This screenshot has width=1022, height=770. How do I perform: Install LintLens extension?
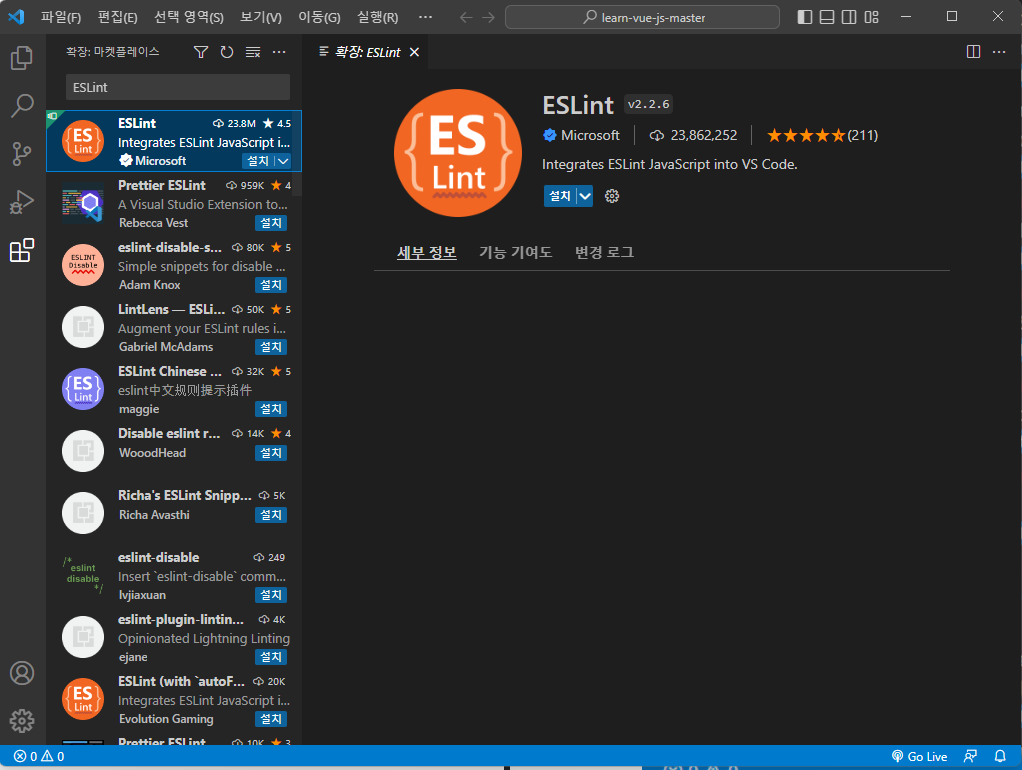click(270, 347)
